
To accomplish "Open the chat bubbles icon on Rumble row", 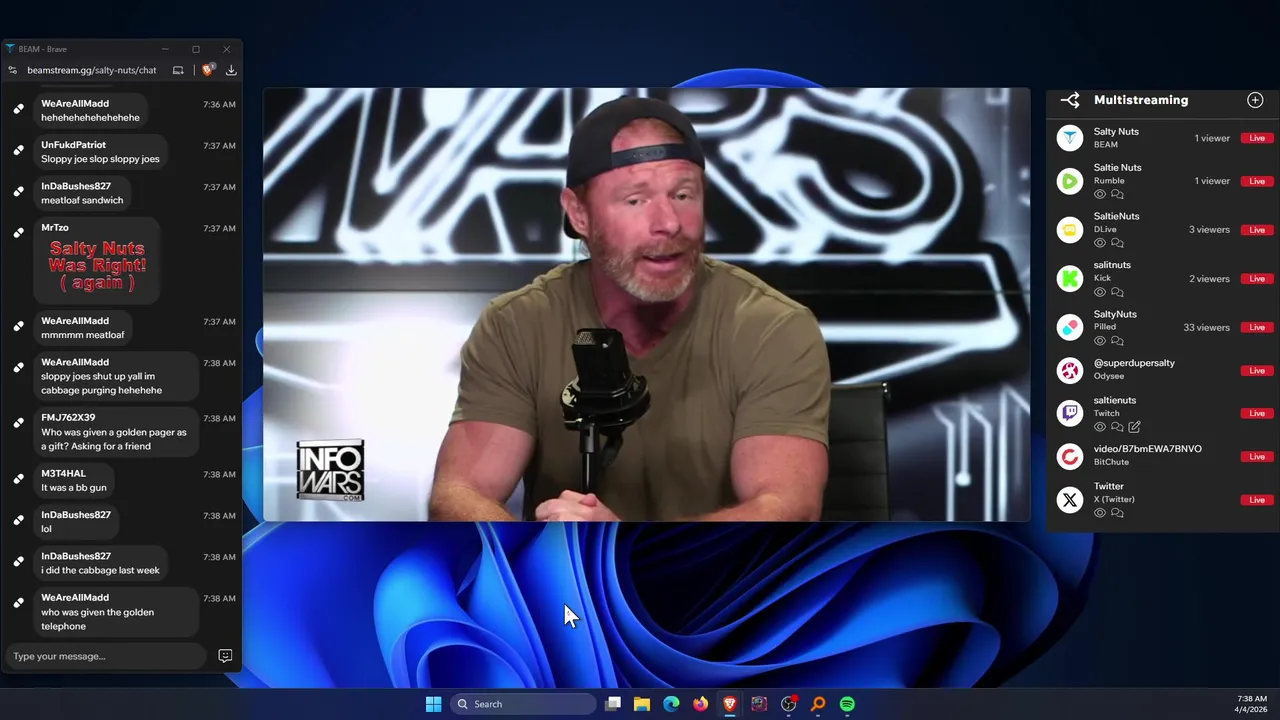I will click(1117, 194).
